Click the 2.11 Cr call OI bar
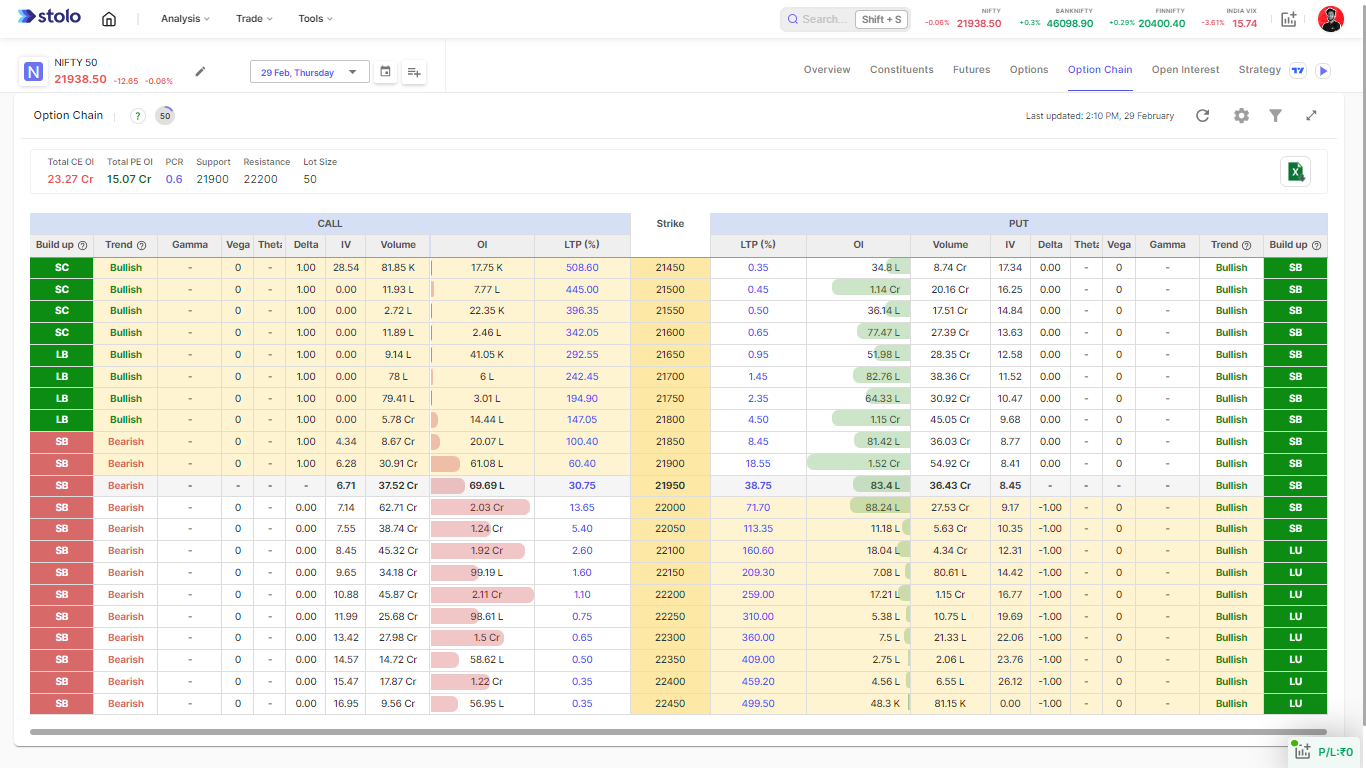 pyautogui.click(x=482, y=595)
